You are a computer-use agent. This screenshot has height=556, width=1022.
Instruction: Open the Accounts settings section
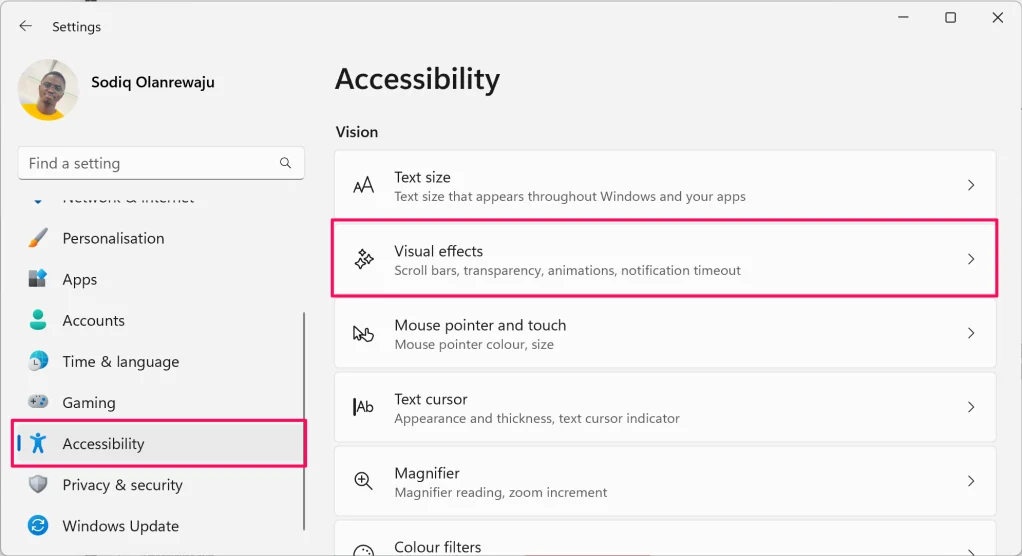(x=93, y=321)
